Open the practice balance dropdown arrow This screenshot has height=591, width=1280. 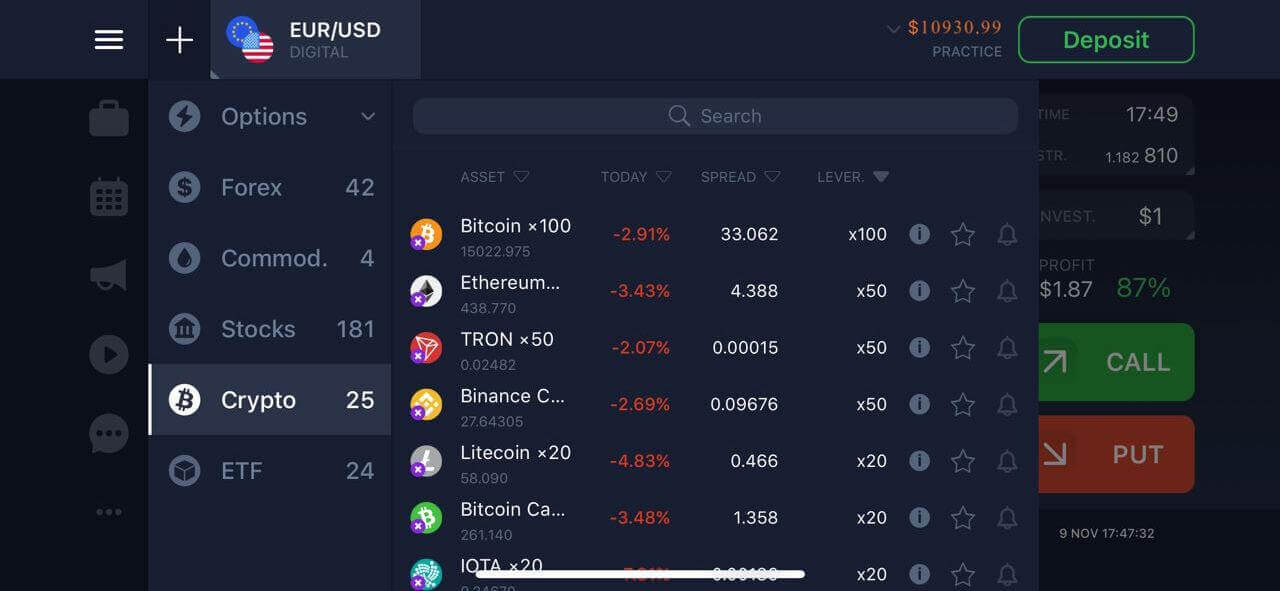click(x=894, y=29)
